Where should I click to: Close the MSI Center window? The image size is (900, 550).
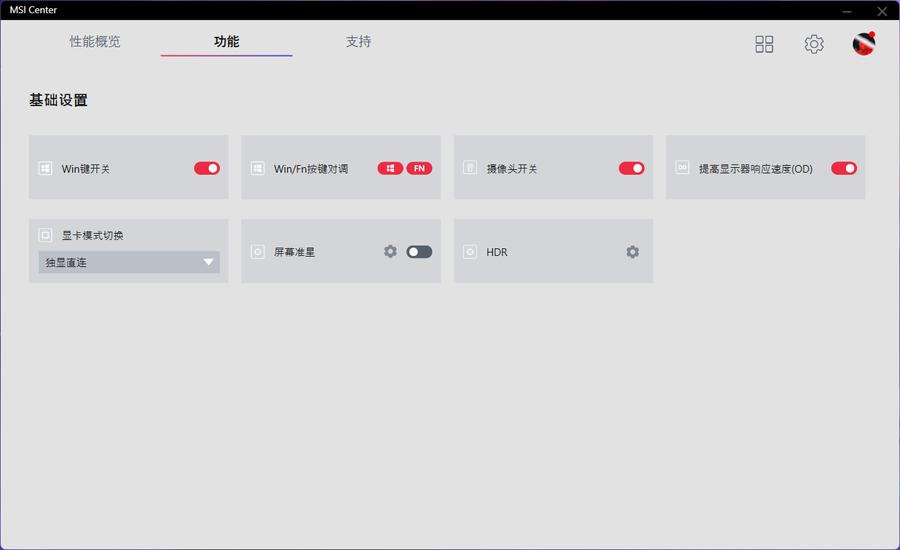pyautogui.click(x=882, y=11)
